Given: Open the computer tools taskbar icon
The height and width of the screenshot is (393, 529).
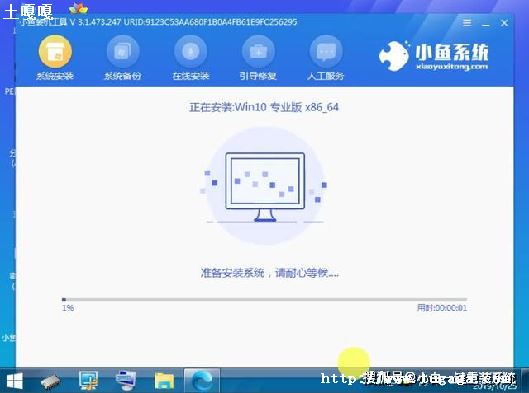Looking at the screenshot, I should point(126,381).
